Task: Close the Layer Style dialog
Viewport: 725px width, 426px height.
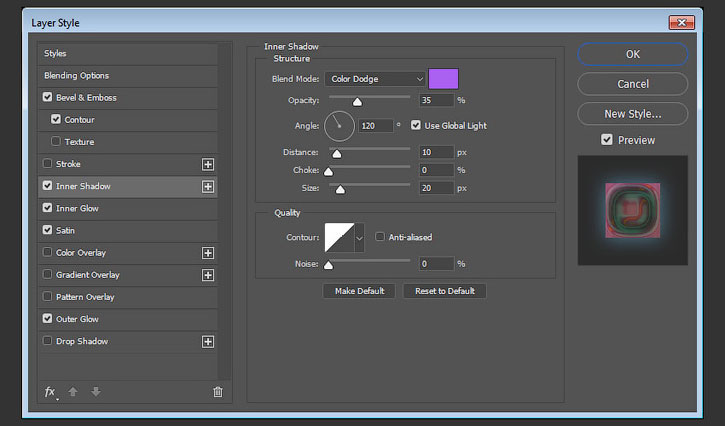Action: 682,22
